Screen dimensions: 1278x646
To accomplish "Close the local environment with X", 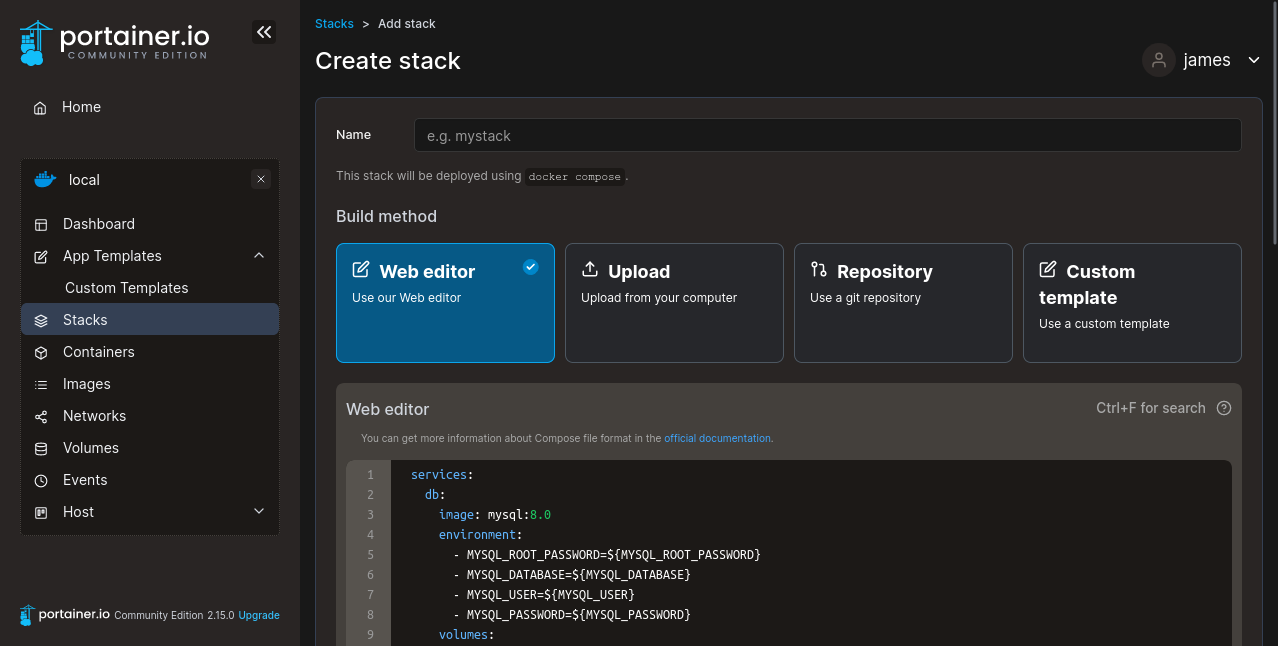I will click(261, 180).
